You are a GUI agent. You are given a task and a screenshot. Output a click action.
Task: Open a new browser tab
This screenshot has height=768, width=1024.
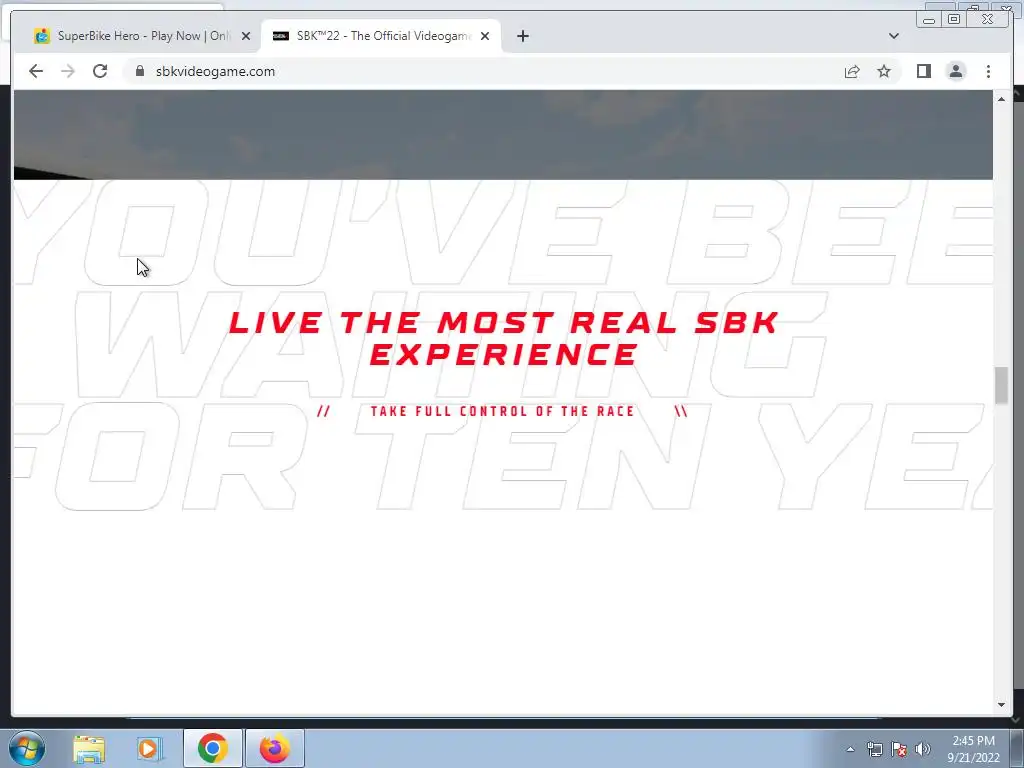[x=522, y=36]
